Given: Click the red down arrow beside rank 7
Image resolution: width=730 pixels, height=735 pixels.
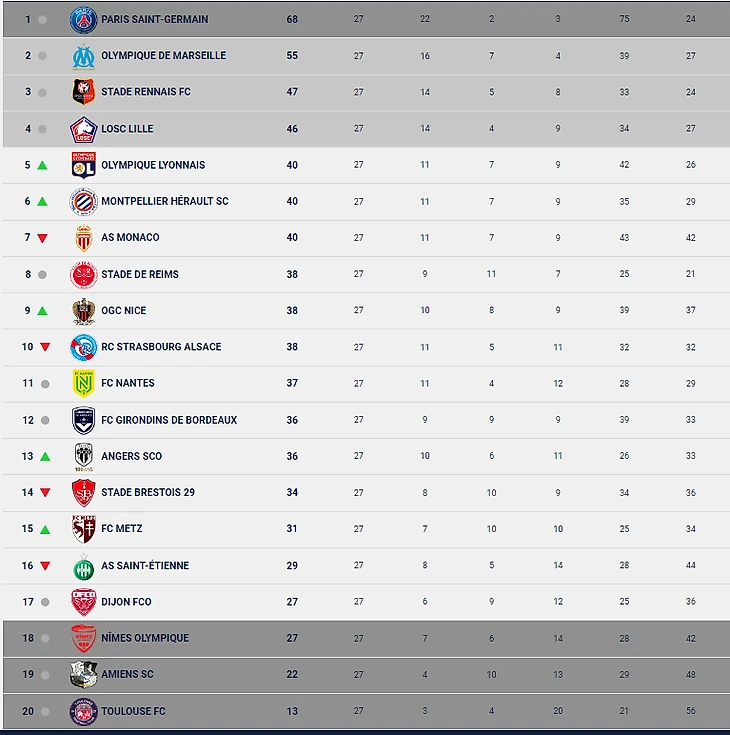Looking at the screenshot, I should click(x=43, y=238).
